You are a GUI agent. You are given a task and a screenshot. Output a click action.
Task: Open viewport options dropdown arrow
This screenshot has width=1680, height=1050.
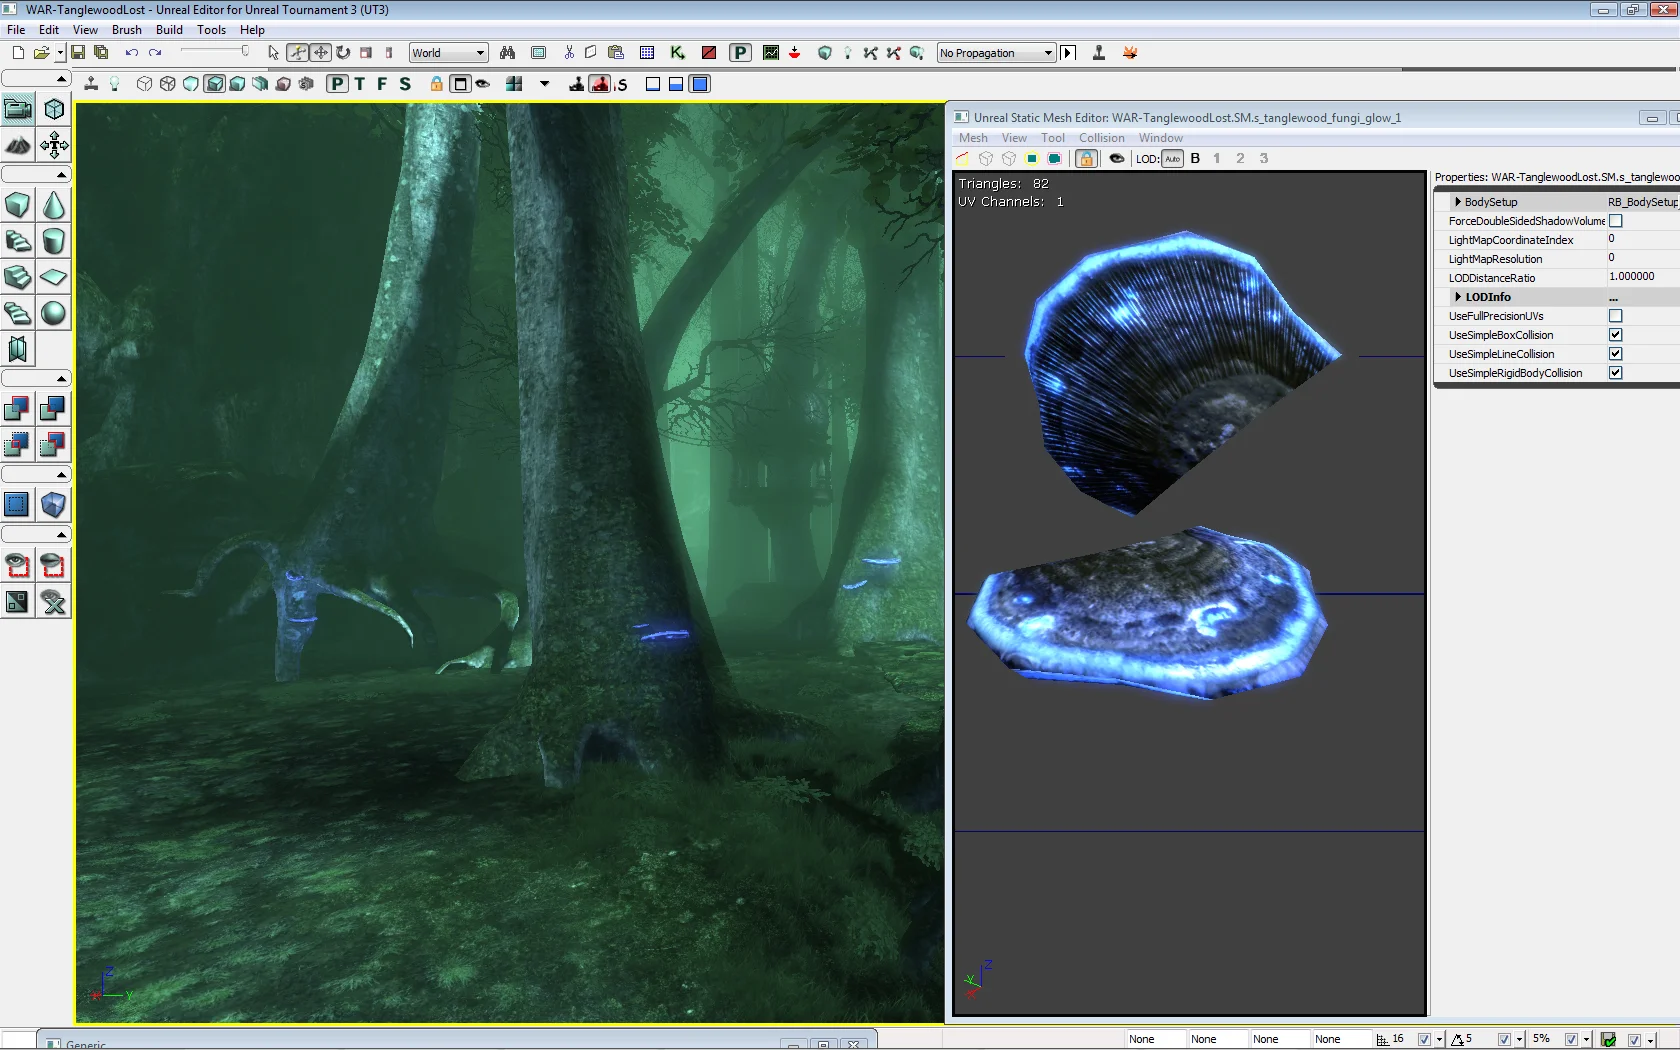545,84
